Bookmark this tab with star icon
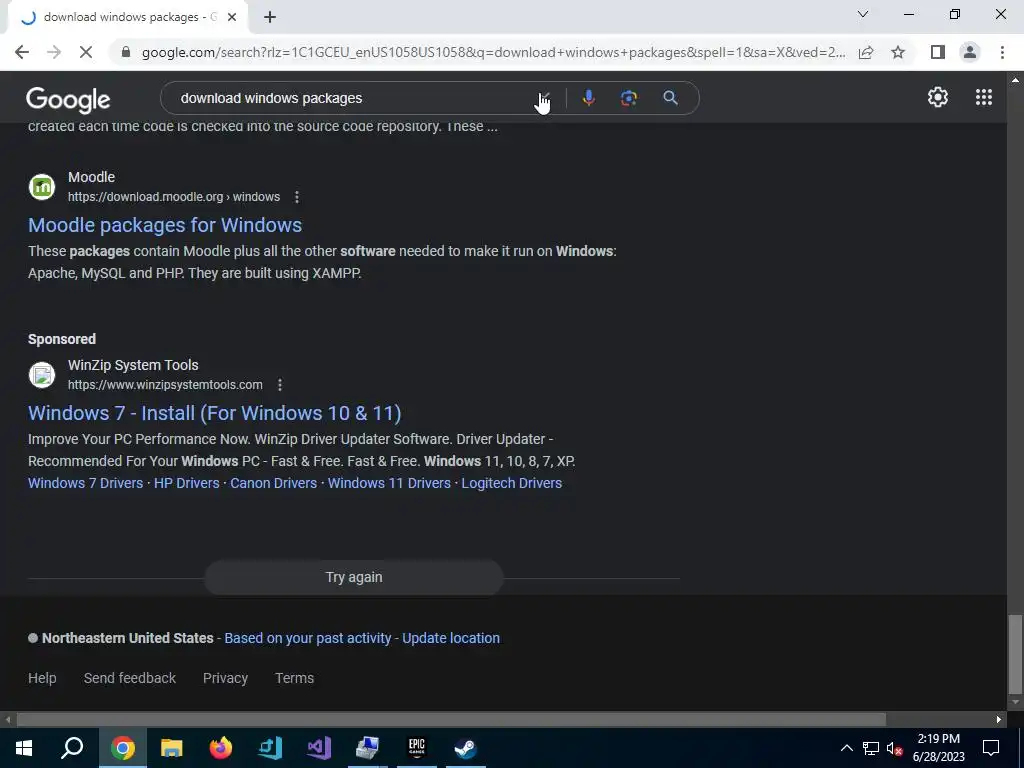The image size is (1024, 768). coord(898,52)
